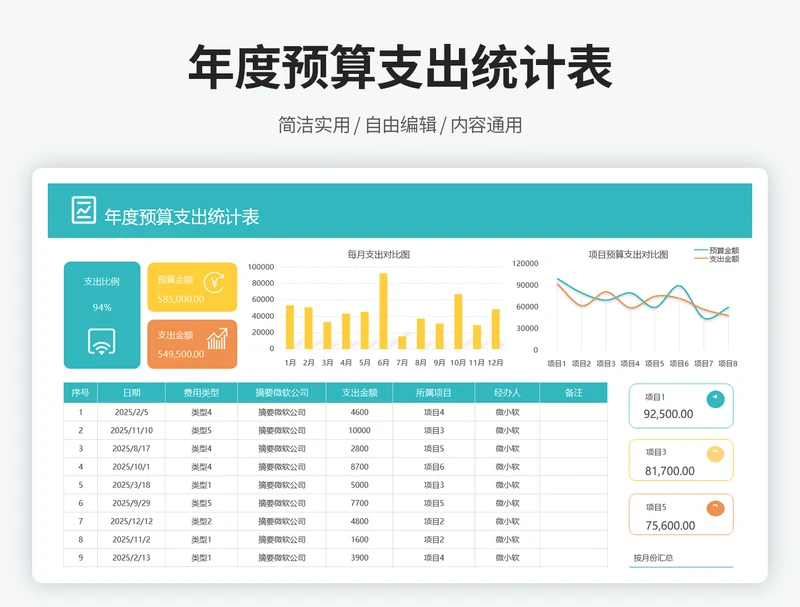
Task: Click the 按月份汇总 label
Action: [x=653, y=558]
